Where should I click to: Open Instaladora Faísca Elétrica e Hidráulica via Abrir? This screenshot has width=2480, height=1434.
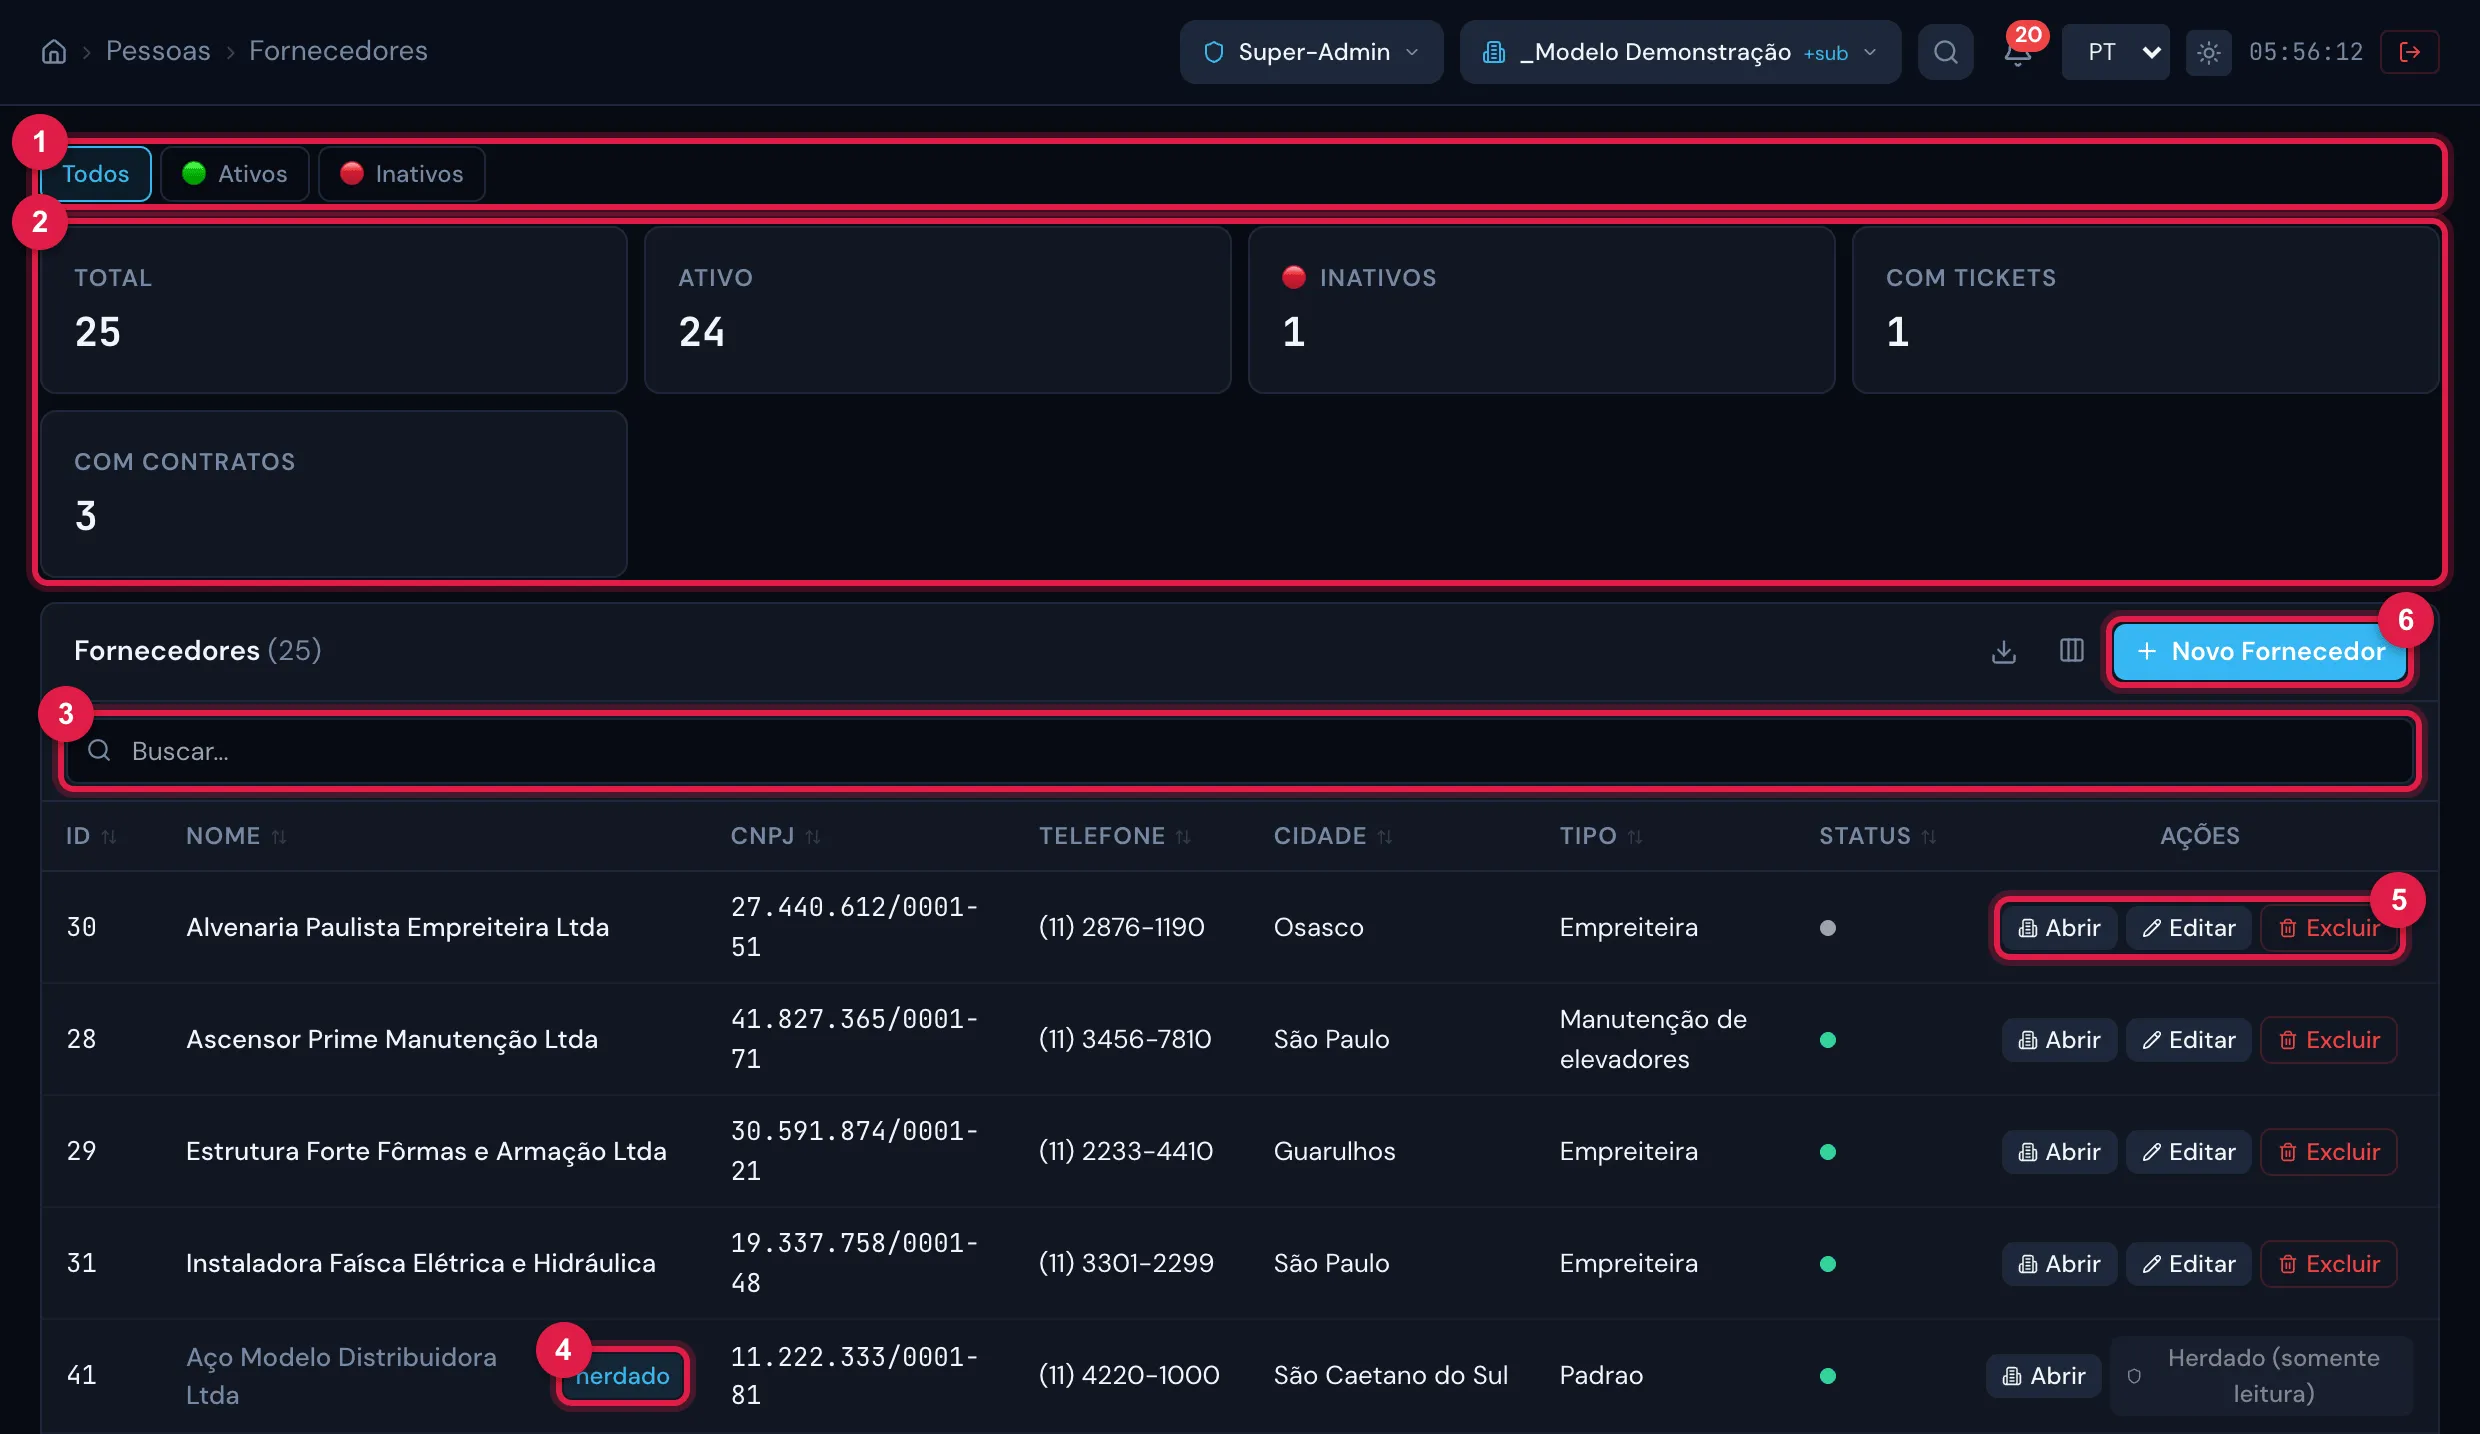(x=2059, y=1264)
